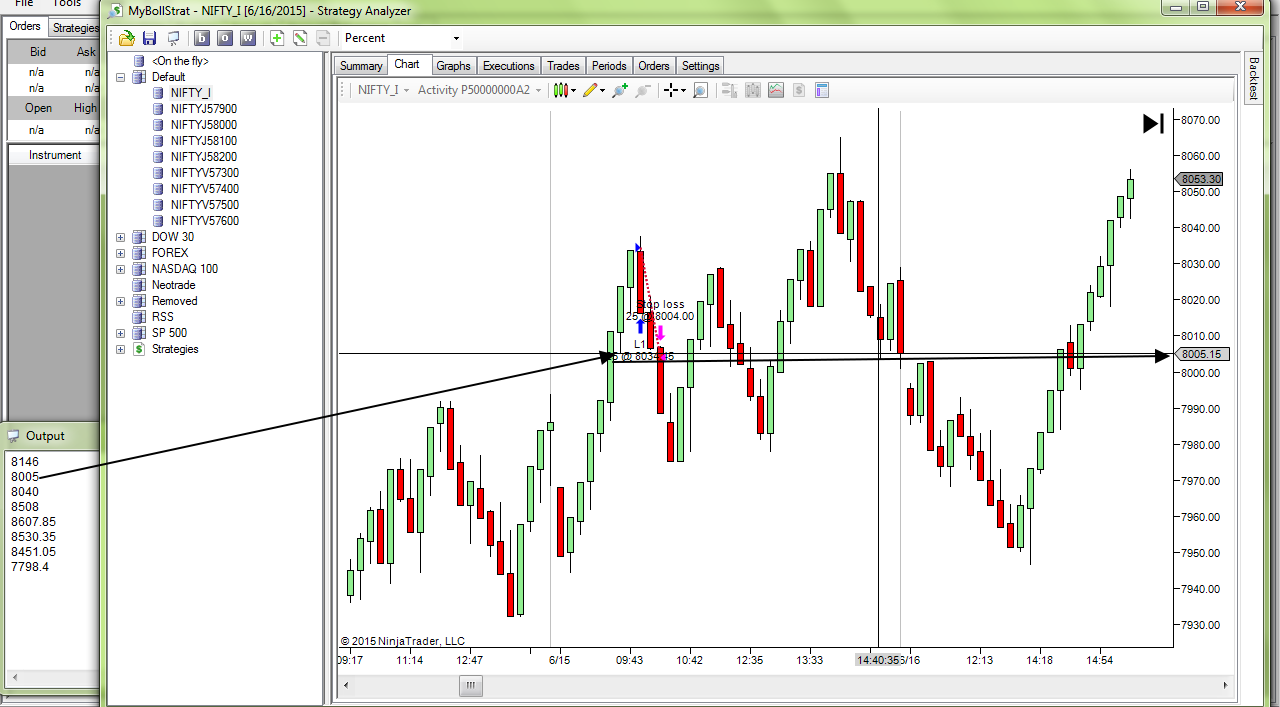The width and height of the screenshot is (1280, 707).
Task: Select NIFTYV57300 in the tree
Action: (205, 173)
